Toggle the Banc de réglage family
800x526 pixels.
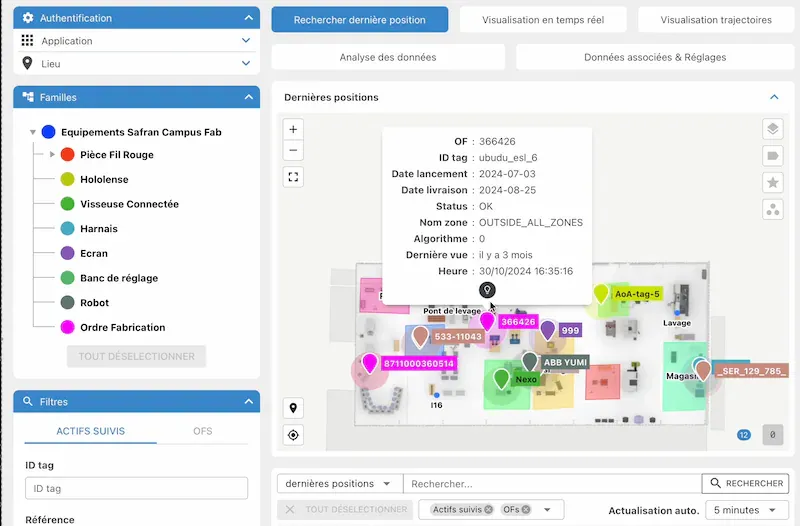(67, 278)
